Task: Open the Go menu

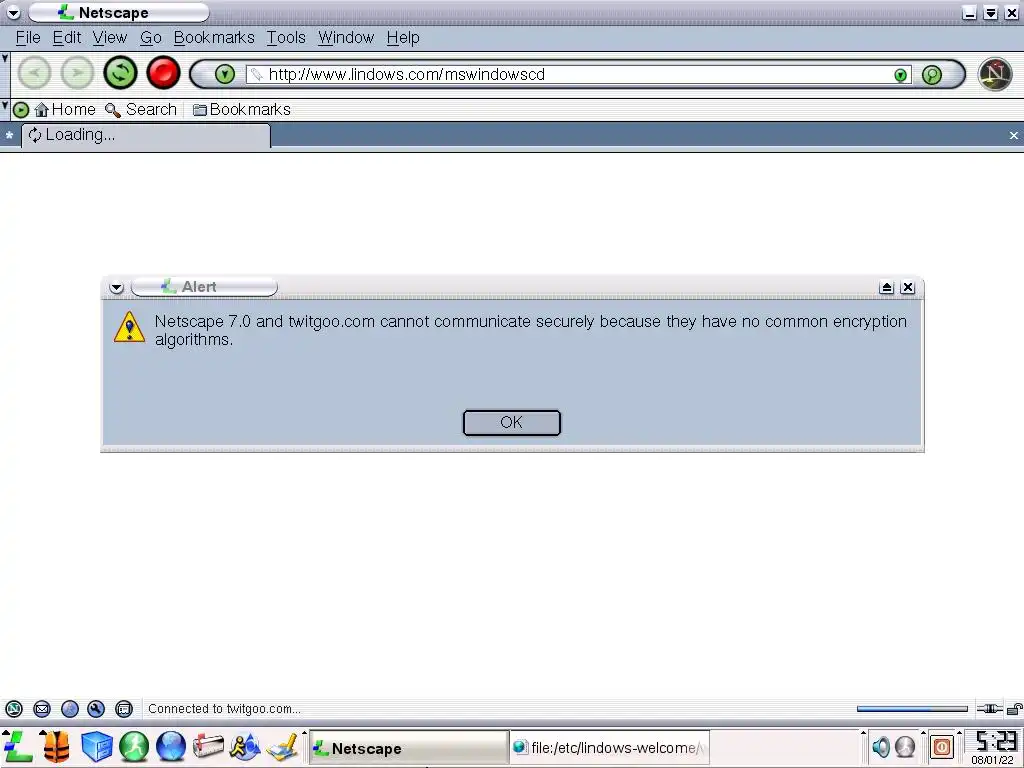Action: pos(151,38)
